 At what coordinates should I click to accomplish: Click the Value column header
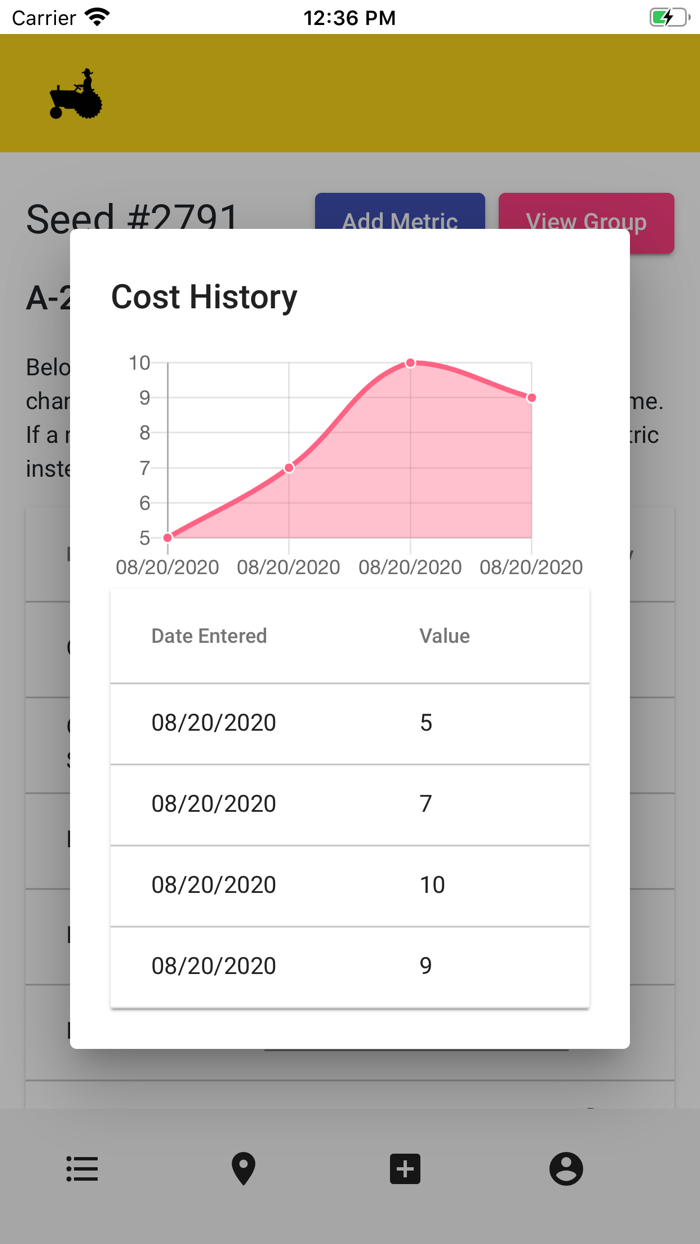point(444,636)
